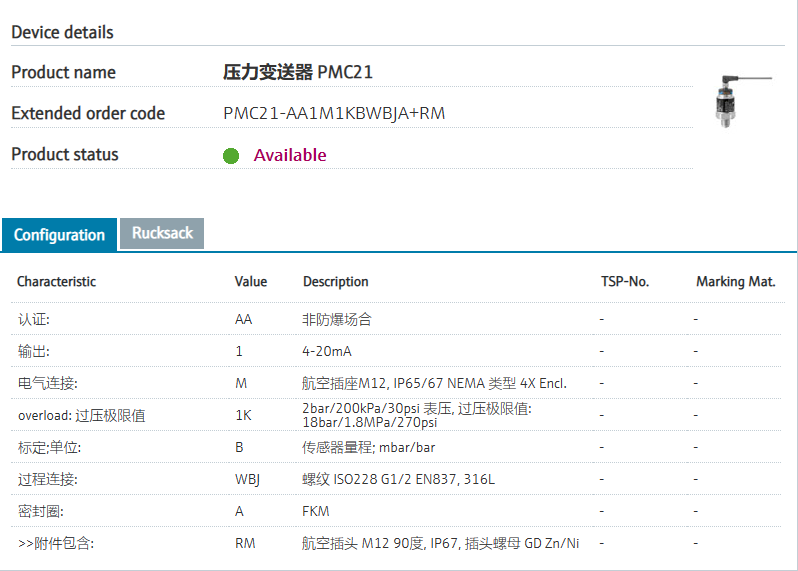Click the Description column header
This screenshot has width=798, height=571.
tap(336, 282)
